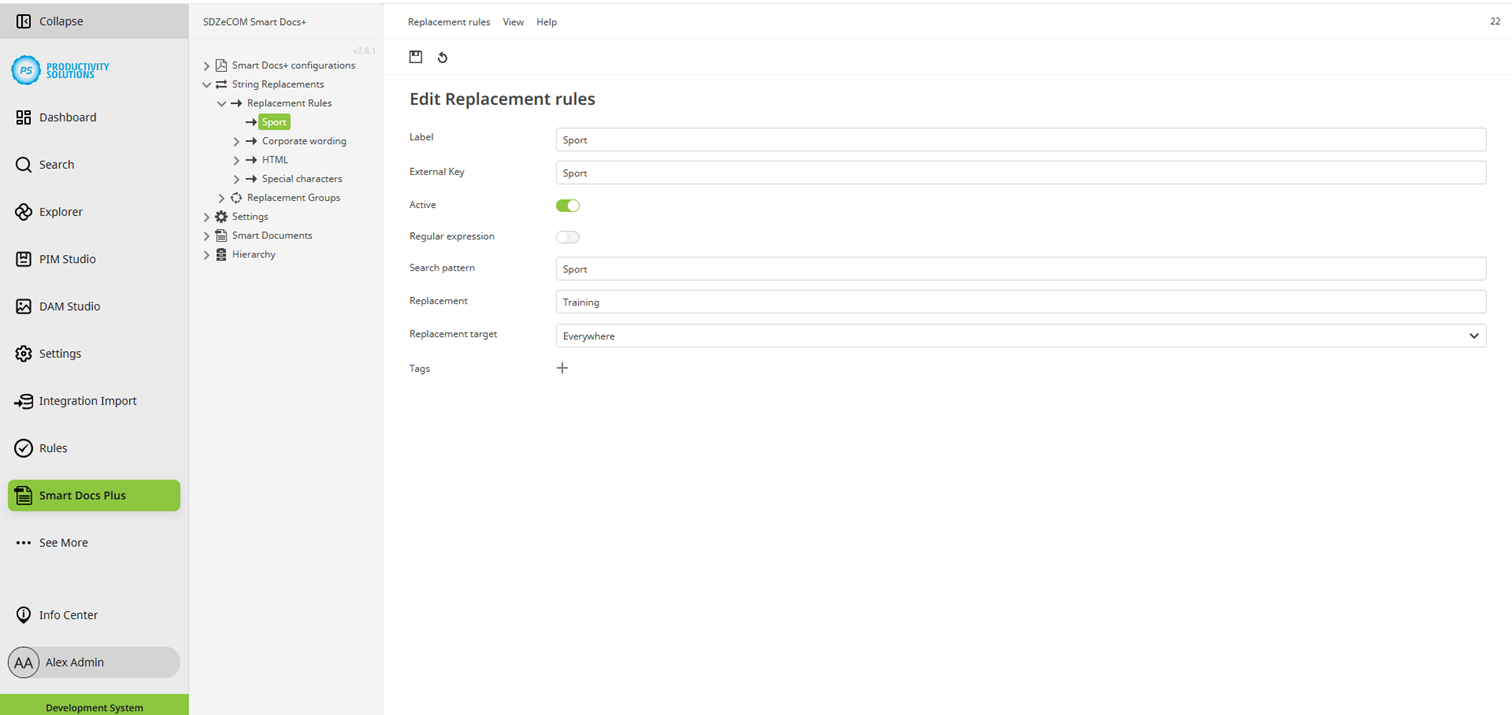
Task: Expand the Corporate wording tree node
Action: [236, 141]
